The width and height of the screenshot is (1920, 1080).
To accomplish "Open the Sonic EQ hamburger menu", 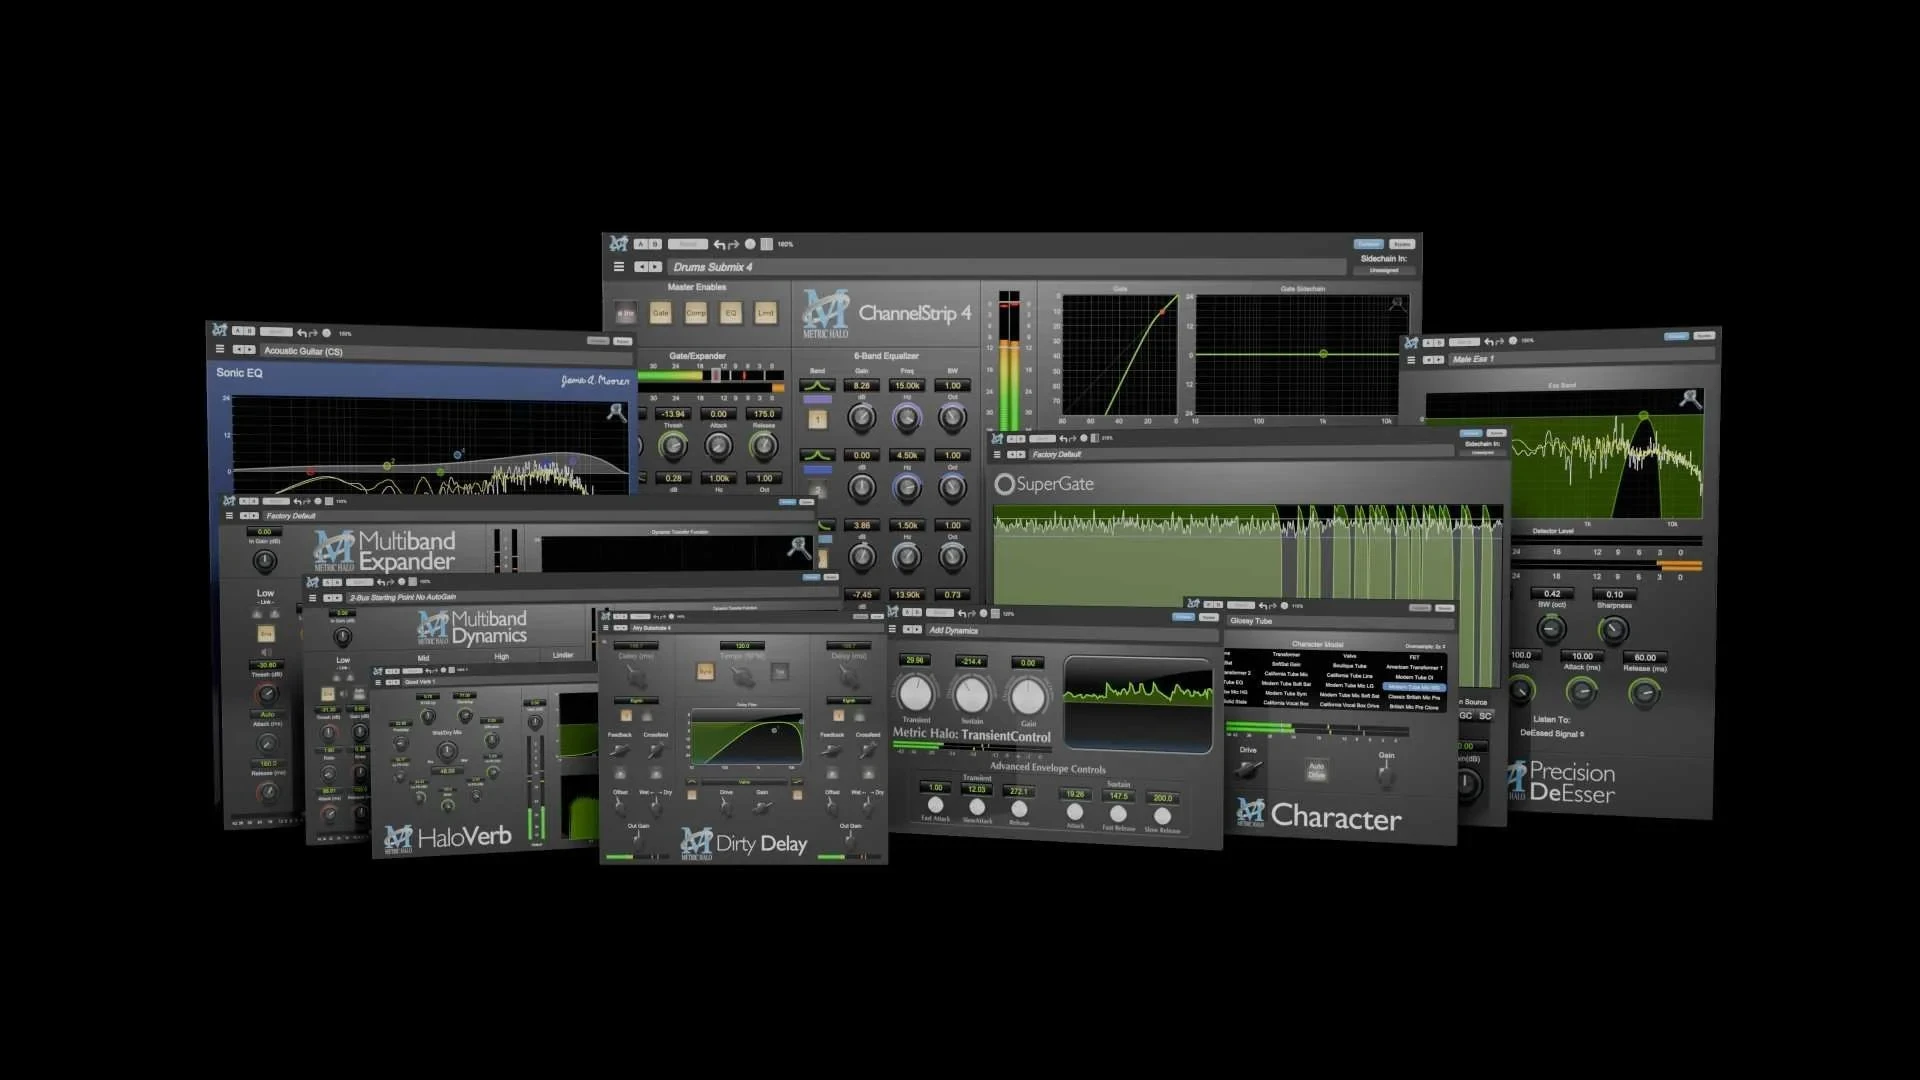I will point(220,349).
